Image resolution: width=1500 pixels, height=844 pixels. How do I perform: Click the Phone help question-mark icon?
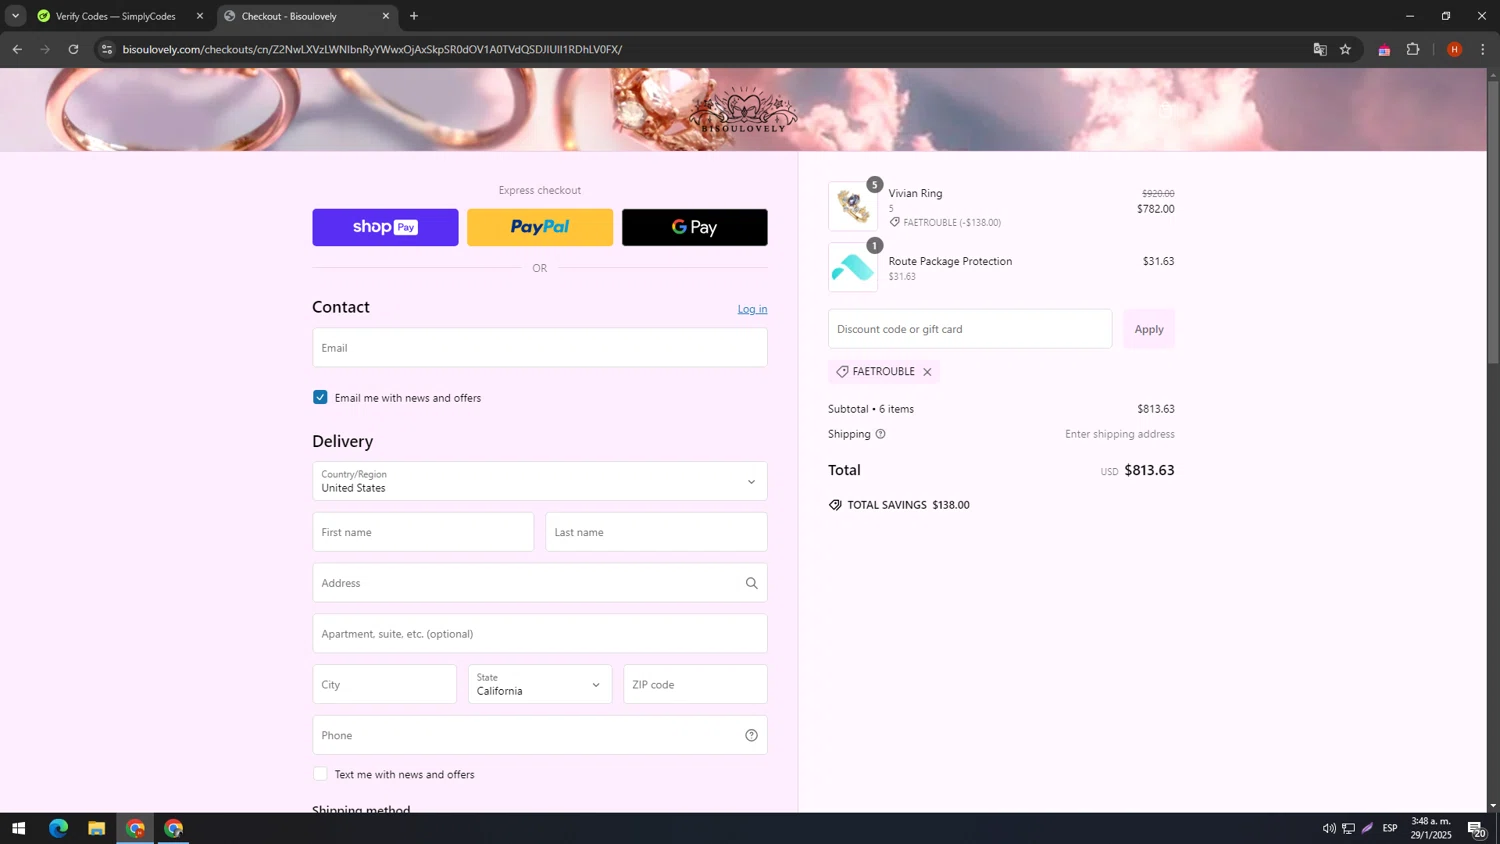[751, 735]
